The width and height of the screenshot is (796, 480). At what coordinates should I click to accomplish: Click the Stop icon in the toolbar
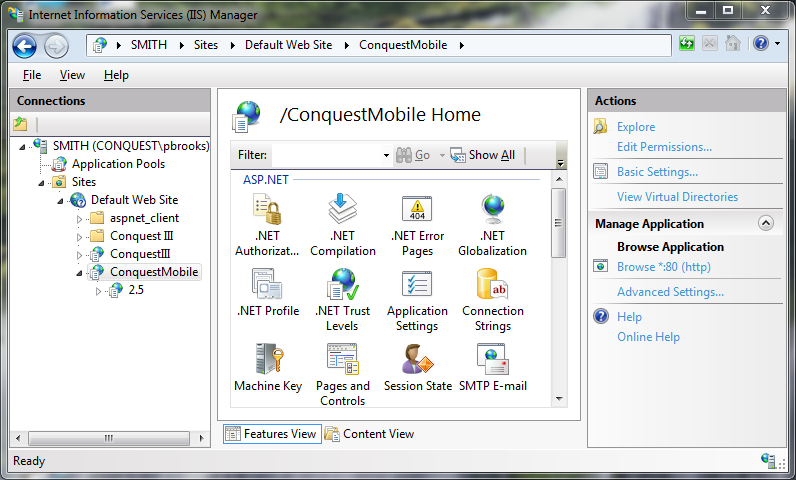tap(710, 44)
